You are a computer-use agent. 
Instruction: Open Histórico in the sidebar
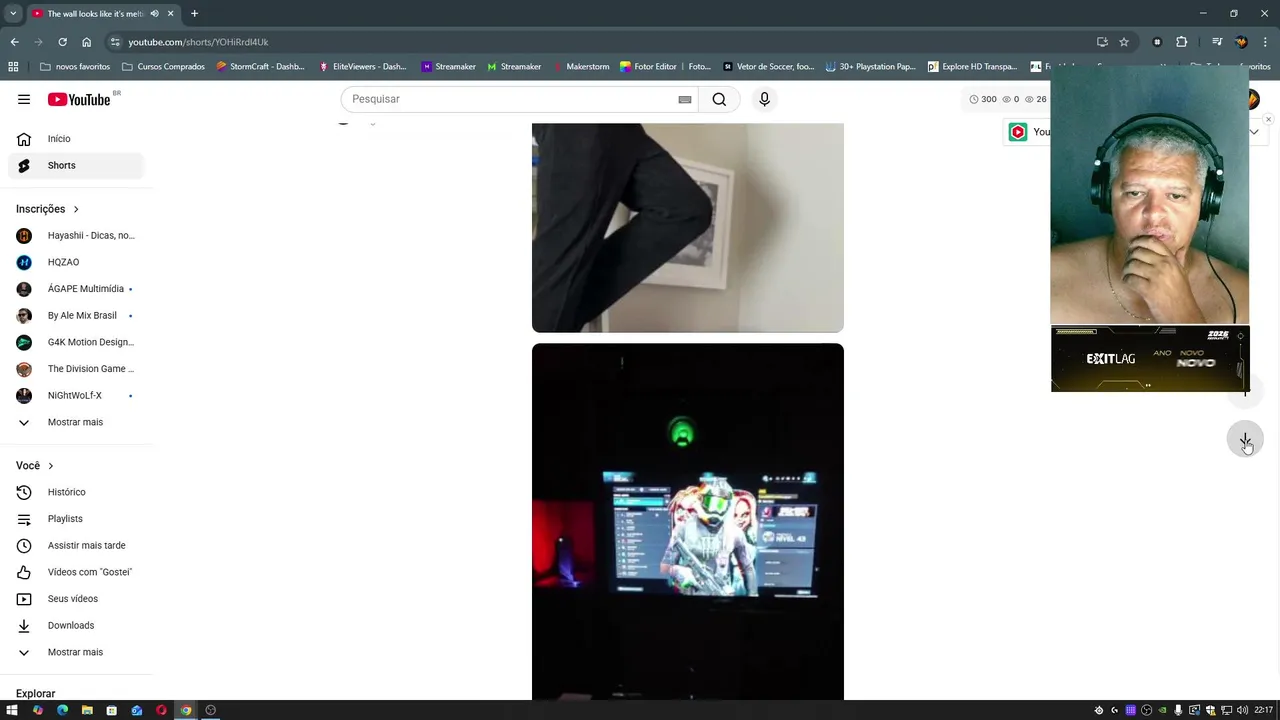coord(76,492)
